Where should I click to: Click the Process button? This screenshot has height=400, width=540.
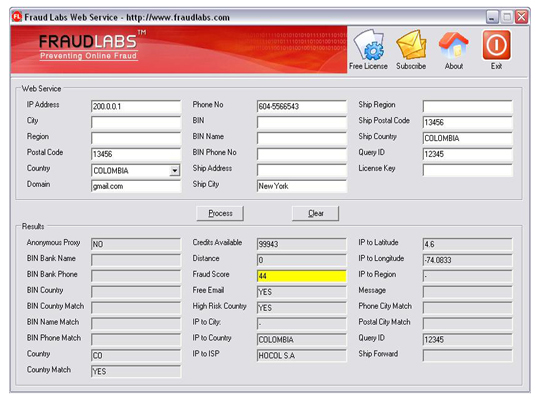pos(220,213)
